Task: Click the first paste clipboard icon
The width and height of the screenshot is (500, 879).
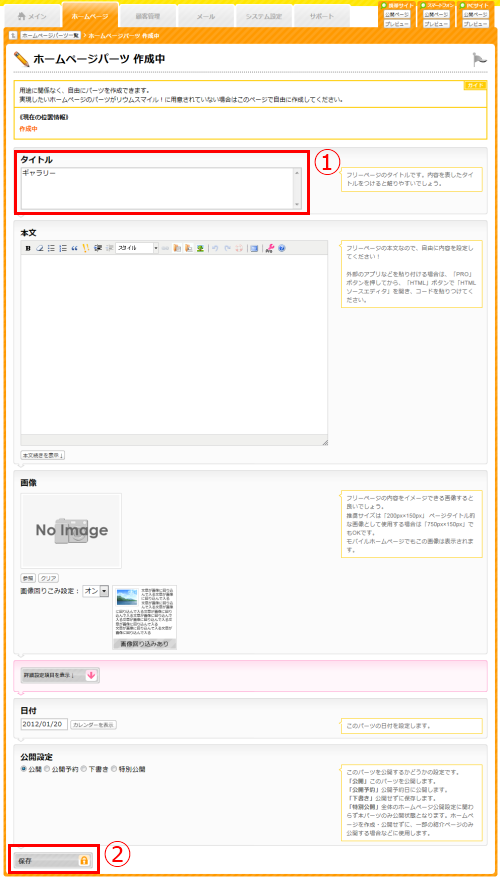Action: (x=177, y=248)
